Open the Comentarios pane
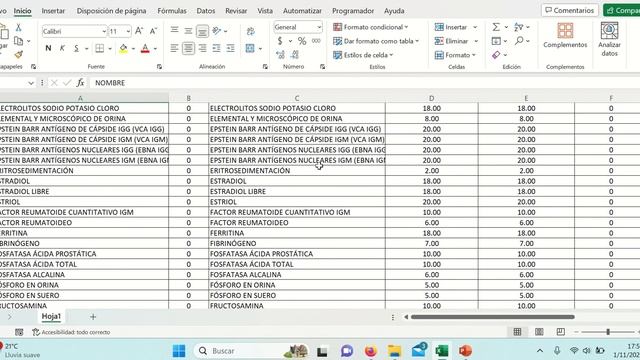Image resolution: width=640 pixels, height=360 pixels. (570, 10)
